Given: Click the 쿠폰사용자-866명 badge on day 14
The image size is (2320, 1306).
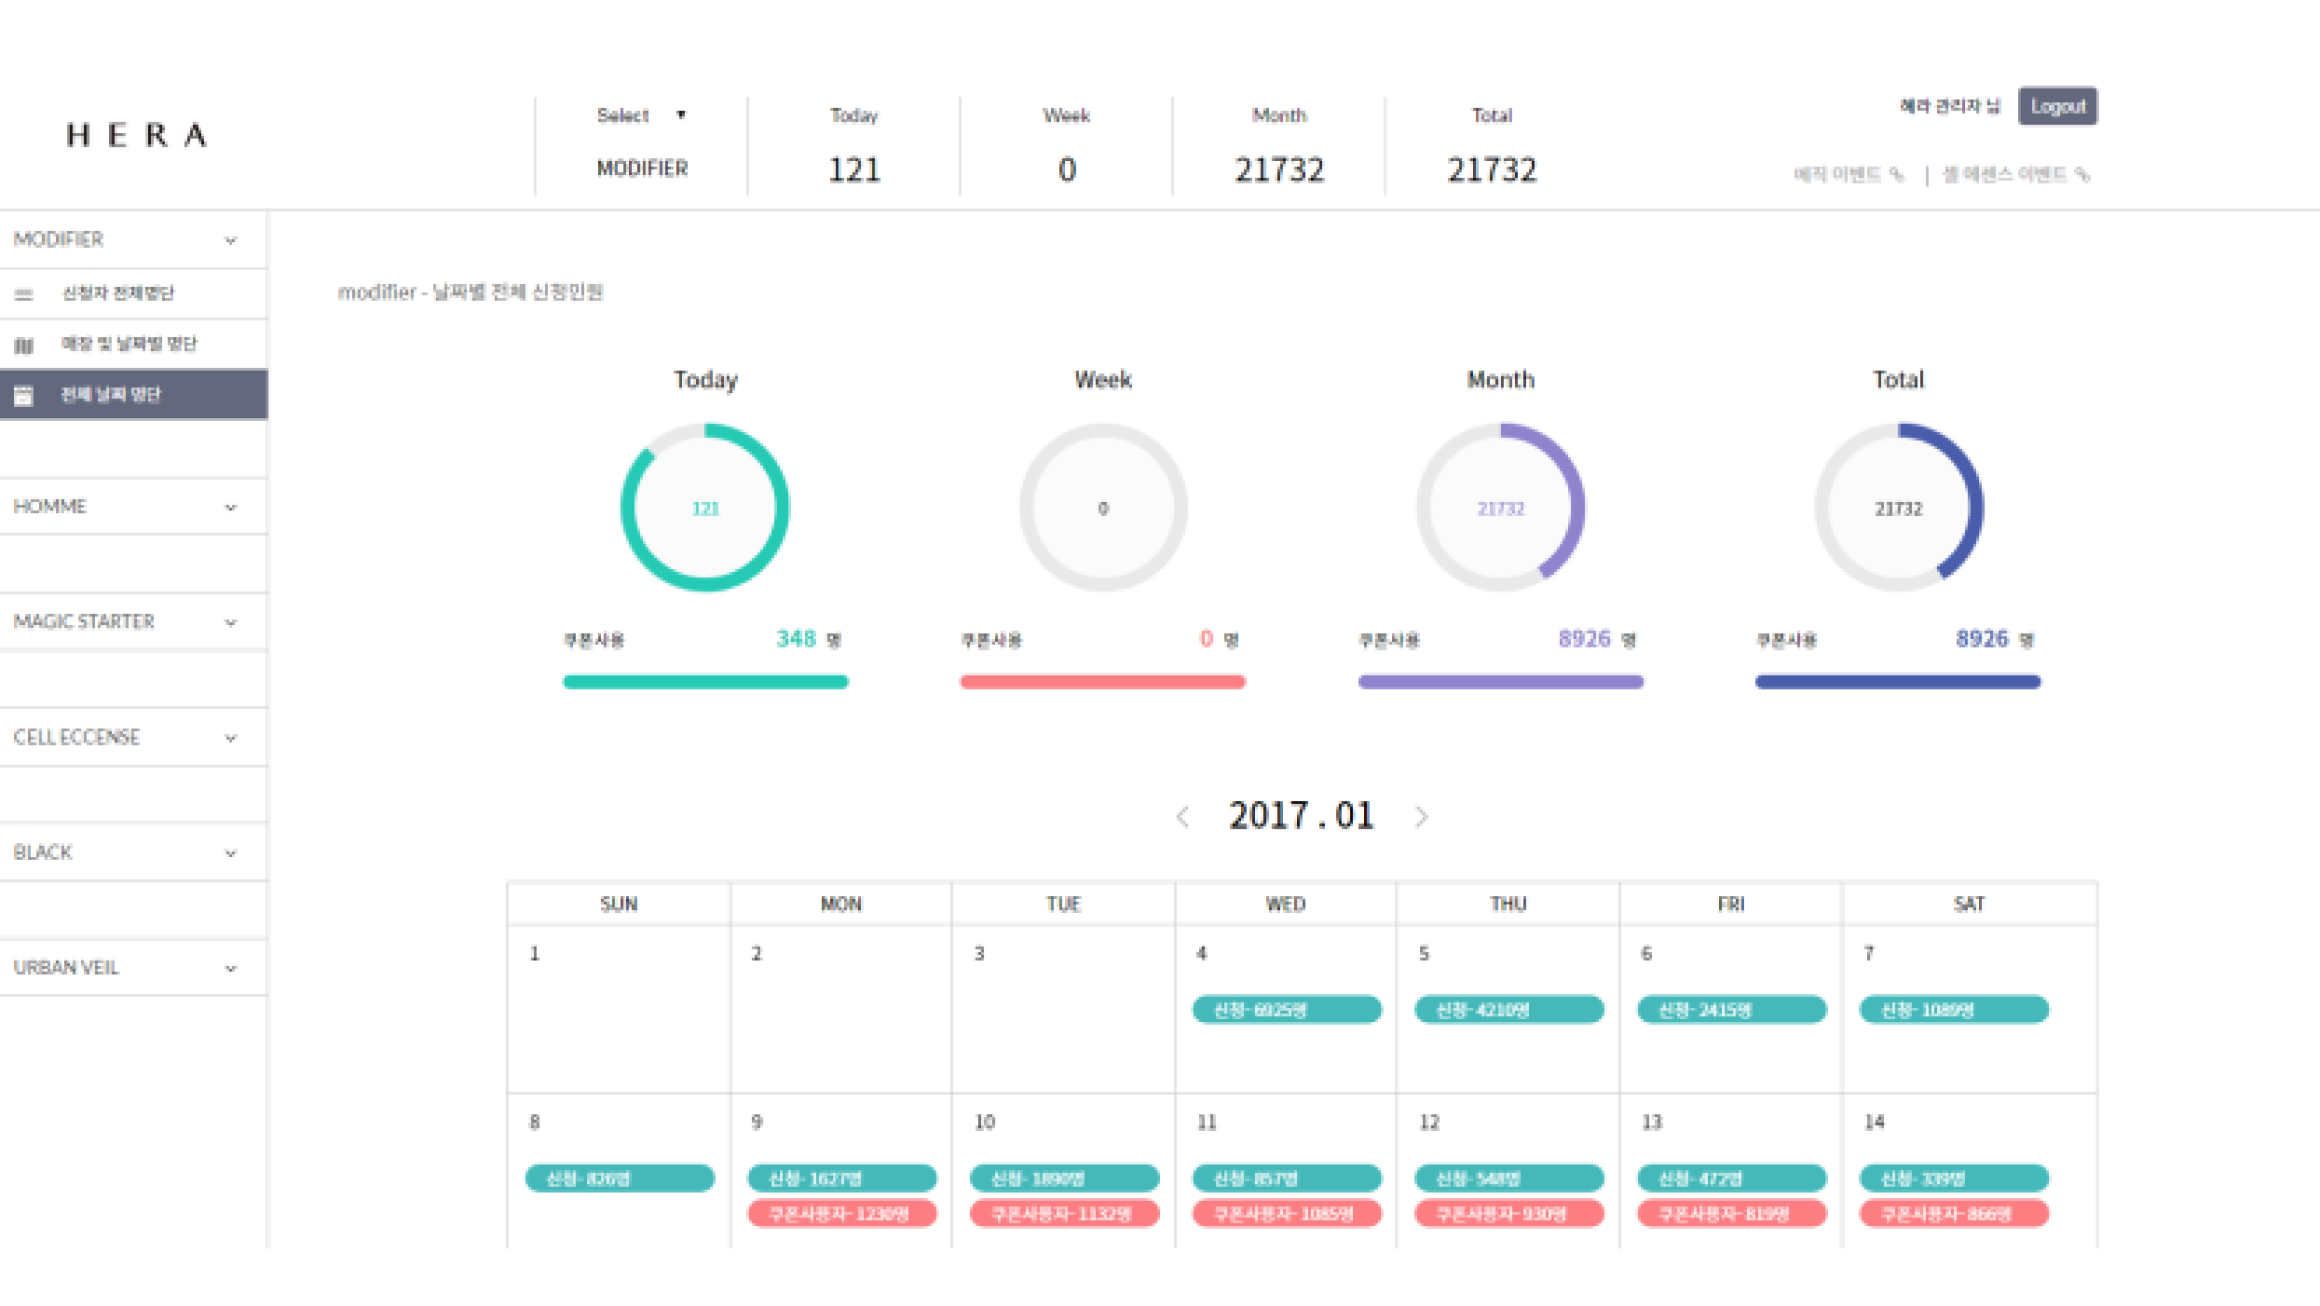Looking at the screenshot, I should point(1954,1214).
